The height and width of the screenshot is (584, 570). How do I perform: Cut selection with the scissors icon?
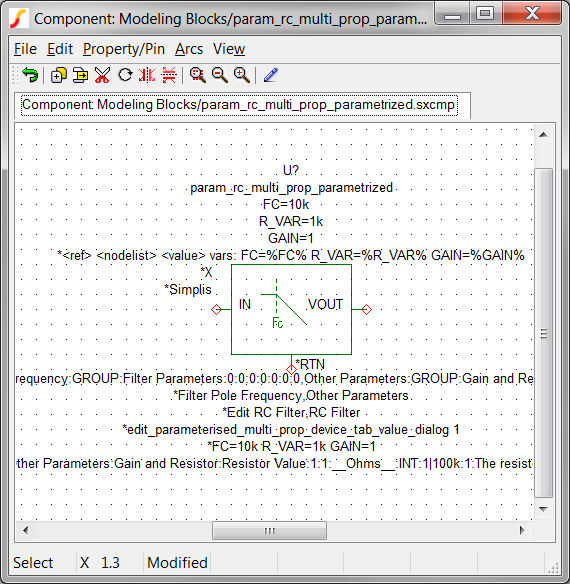[x=102, y=75]
